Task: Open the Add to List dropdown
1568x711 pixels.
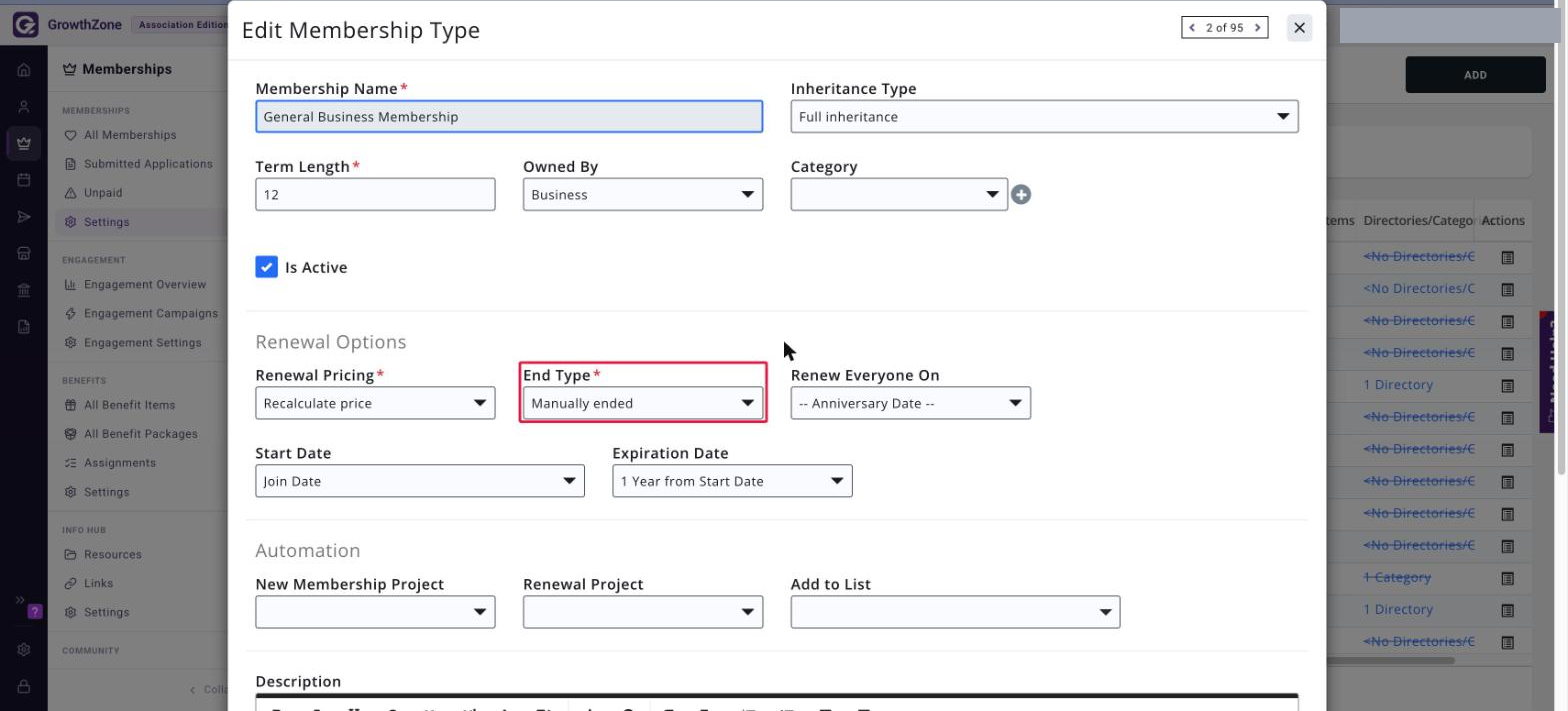Action: (955, 612)
